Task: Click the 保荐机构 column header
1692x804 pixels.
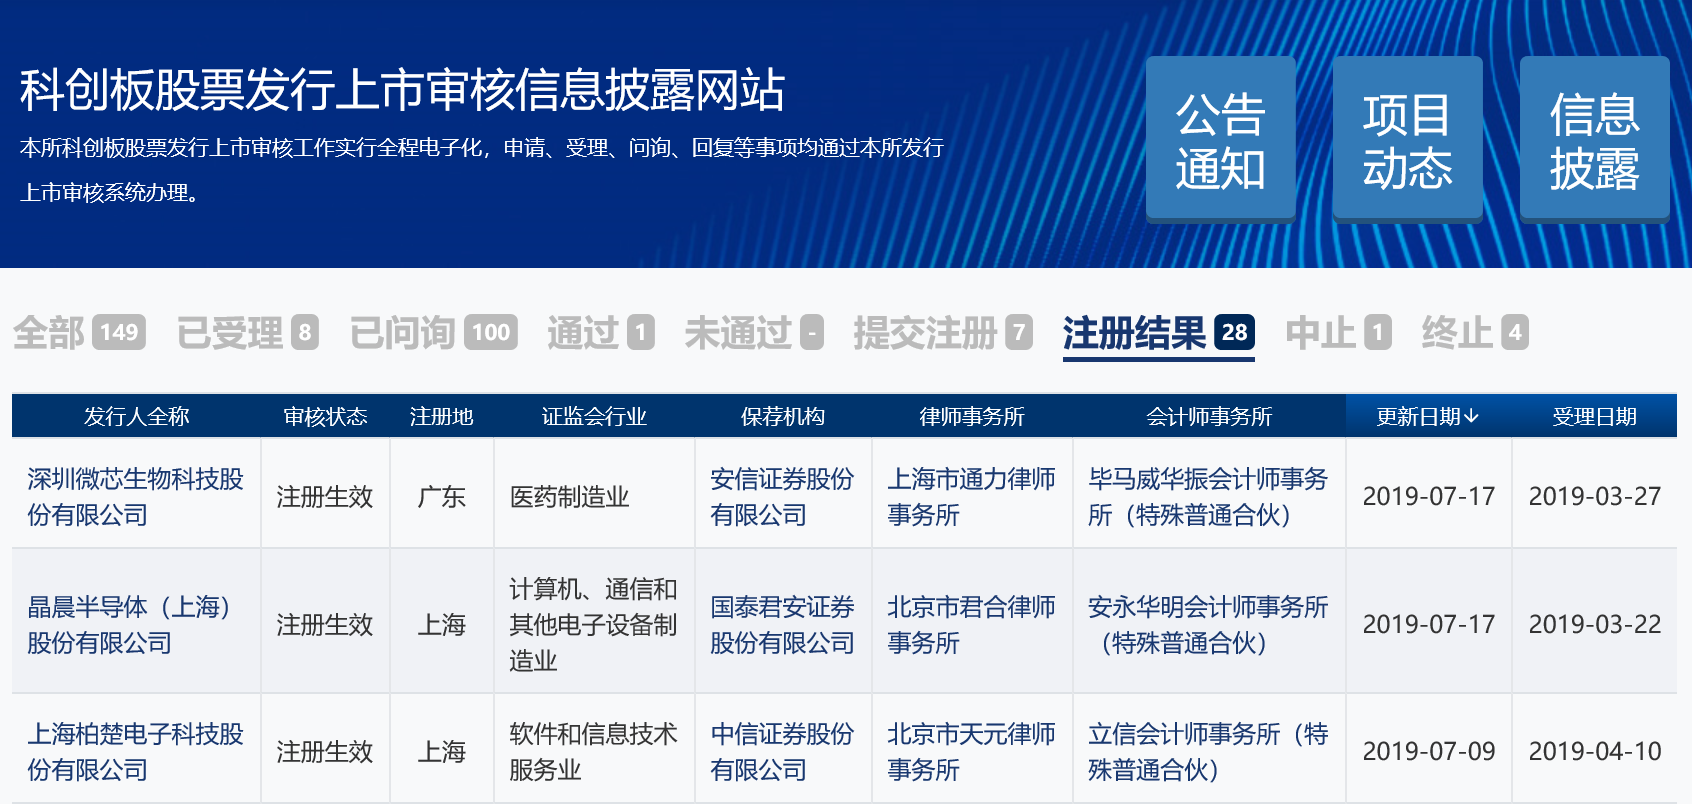Action: pos(782,416)
